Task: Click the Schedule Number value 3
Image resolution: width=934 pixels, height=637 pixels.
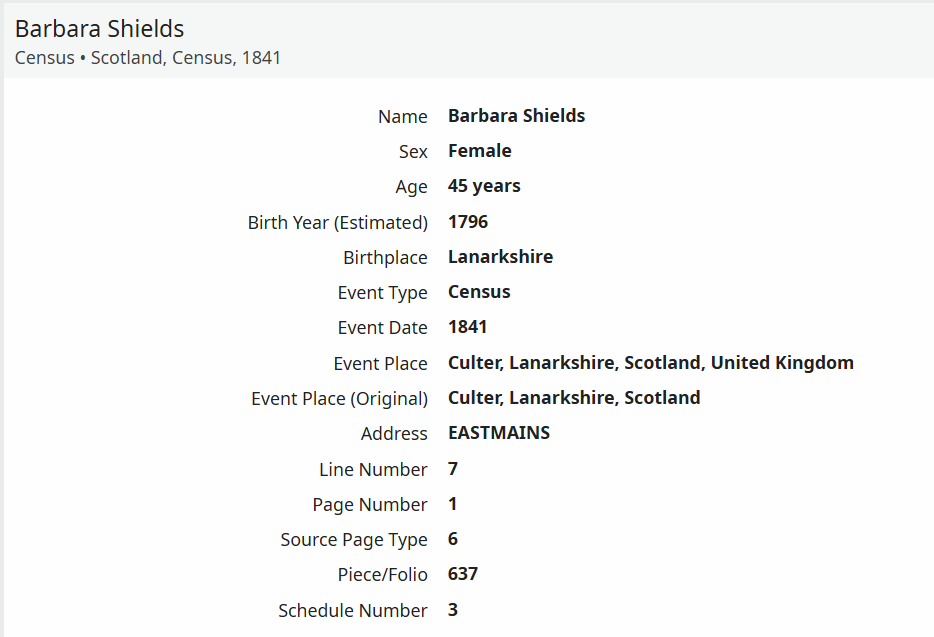Action: tap(453, 610)
